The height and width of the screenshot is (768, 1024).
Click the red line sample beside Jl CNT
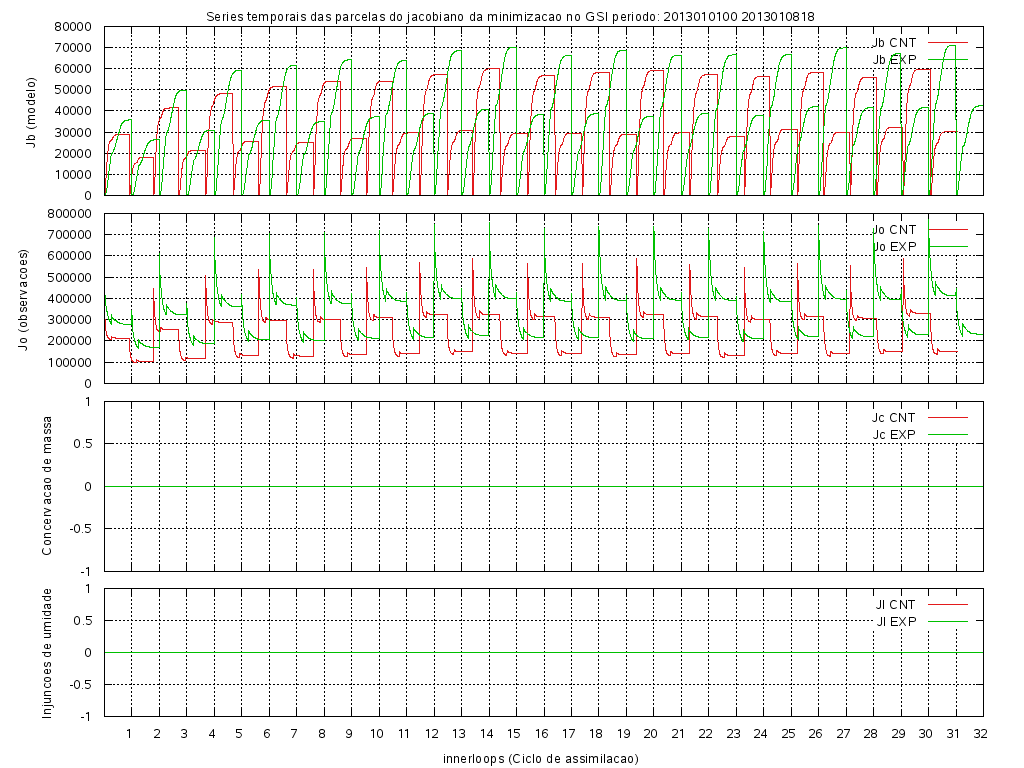[948, 604]
